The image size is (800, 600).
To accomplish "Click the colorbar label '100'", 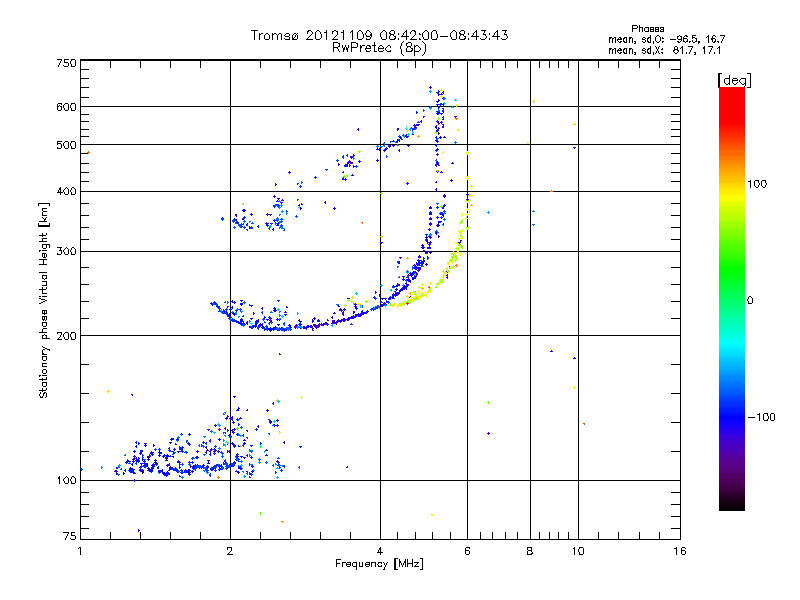I will coord(757,184).
